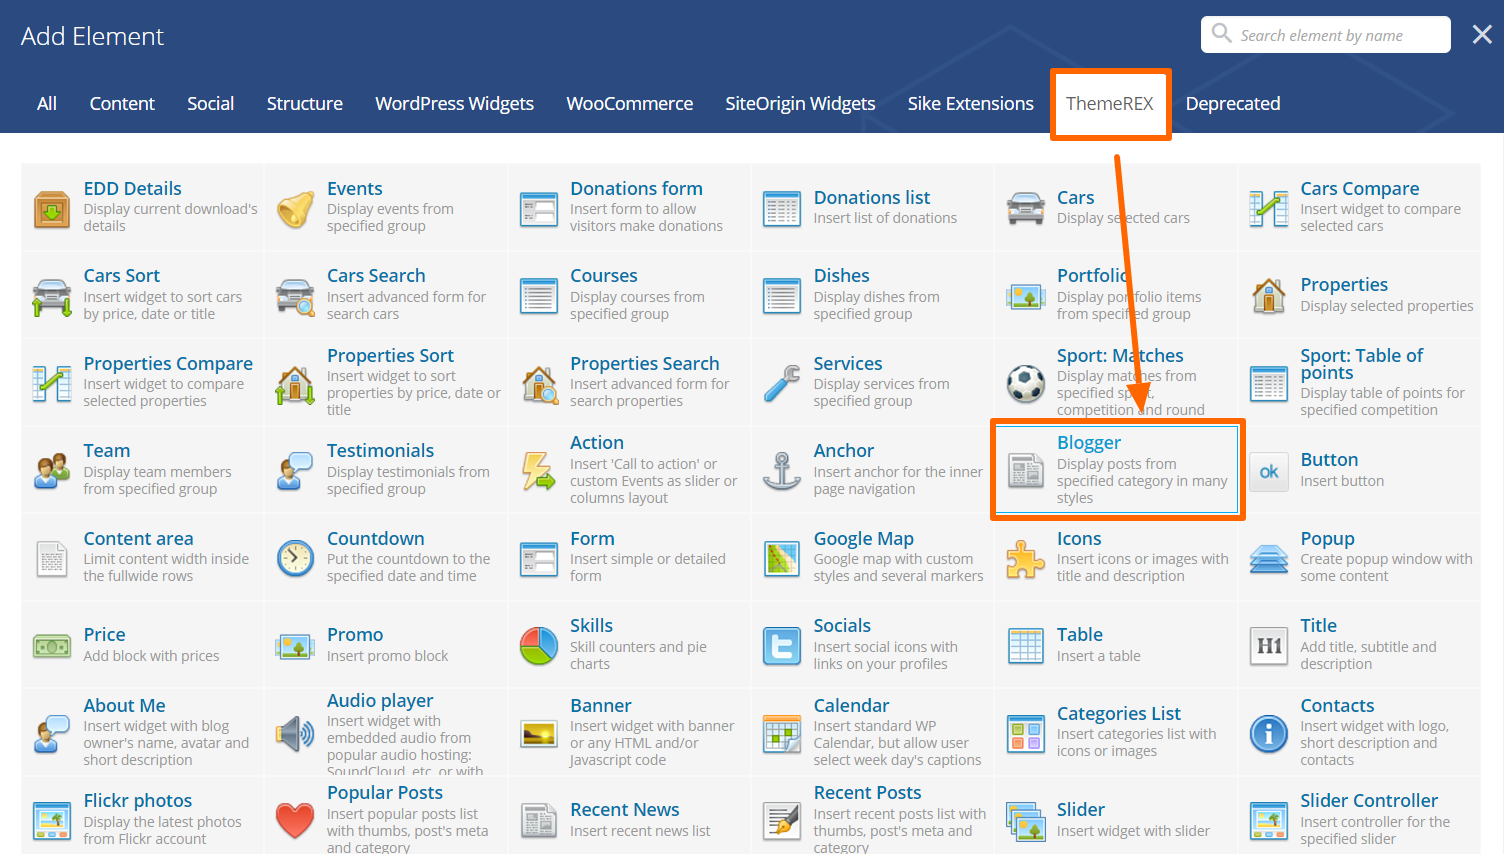Click the Button element OK icon
1504x854 pixels.
pyautogui.click(x=1268, y=471)
